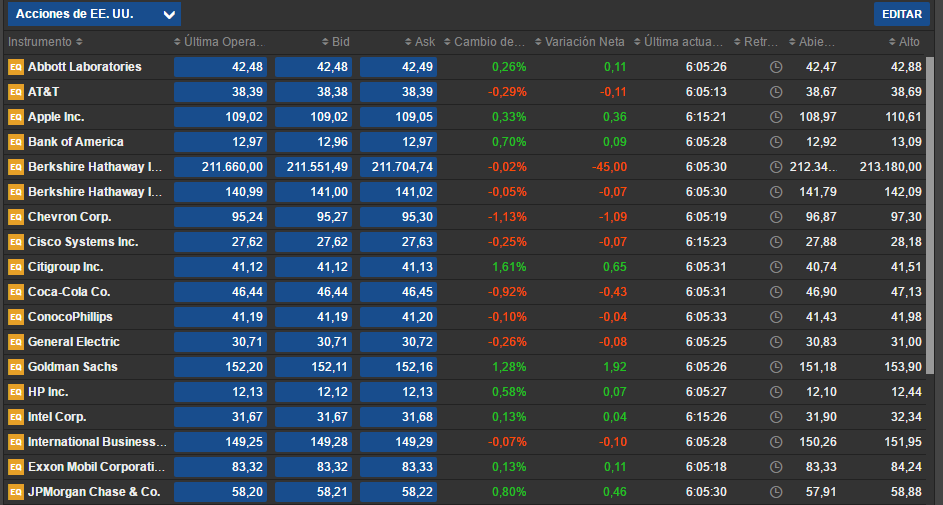Click Apple Inc. bid price 109,02
The image size is (943, 505).
313,117
